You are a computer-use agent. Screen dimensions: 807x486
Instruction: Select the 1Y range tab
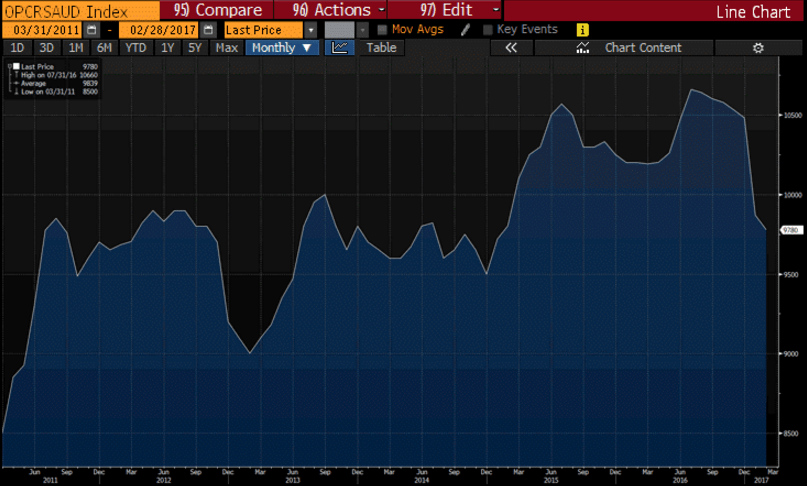[167, 48]
